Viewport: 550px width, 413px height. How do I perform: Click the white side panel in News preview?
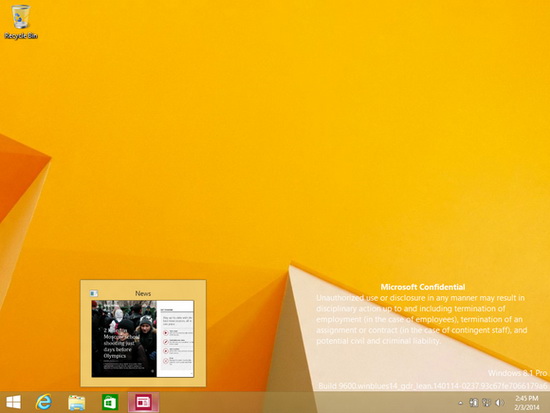[x=175, y=339]
